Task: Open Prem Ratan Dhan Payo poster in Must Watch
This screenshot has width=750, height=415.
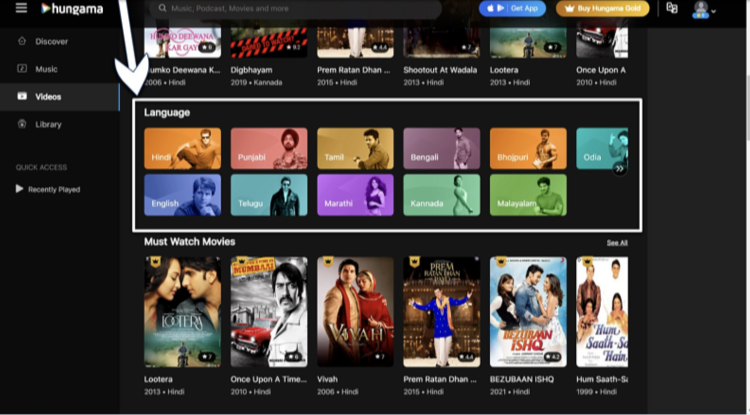Action: click(442, 312)
